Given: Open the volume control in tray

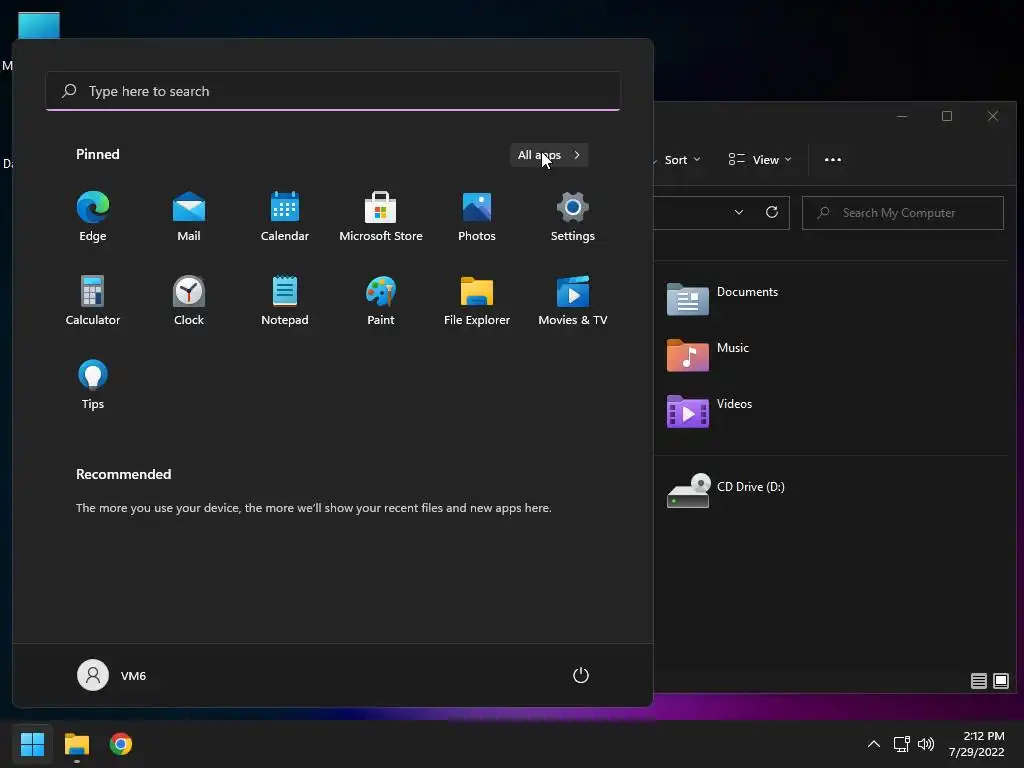Looking at the screenshot, I should 925,744.
